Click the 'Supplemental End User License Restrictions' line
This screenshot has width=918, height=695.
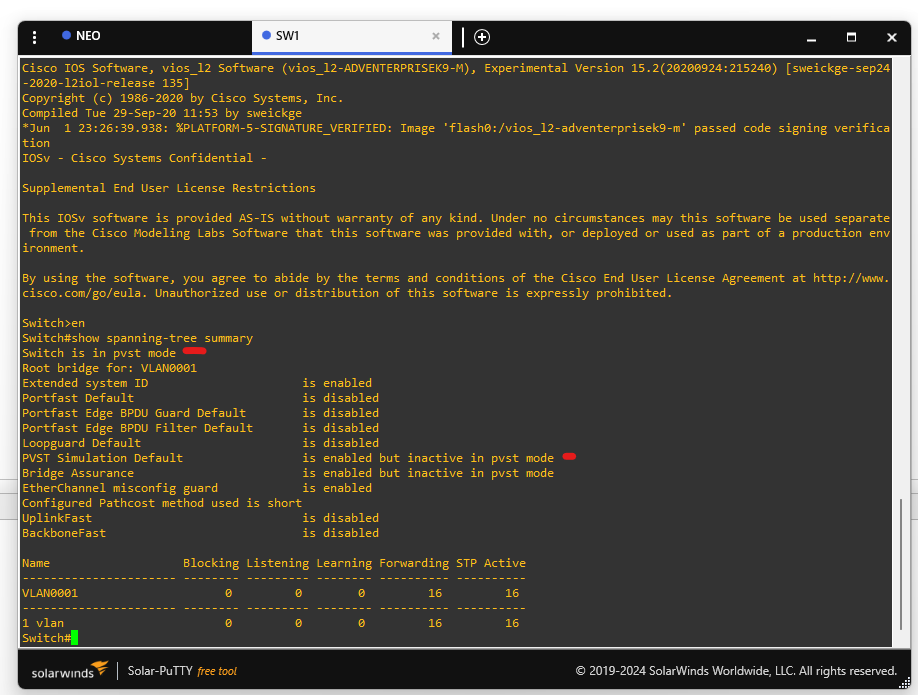[x=169, y=188]
